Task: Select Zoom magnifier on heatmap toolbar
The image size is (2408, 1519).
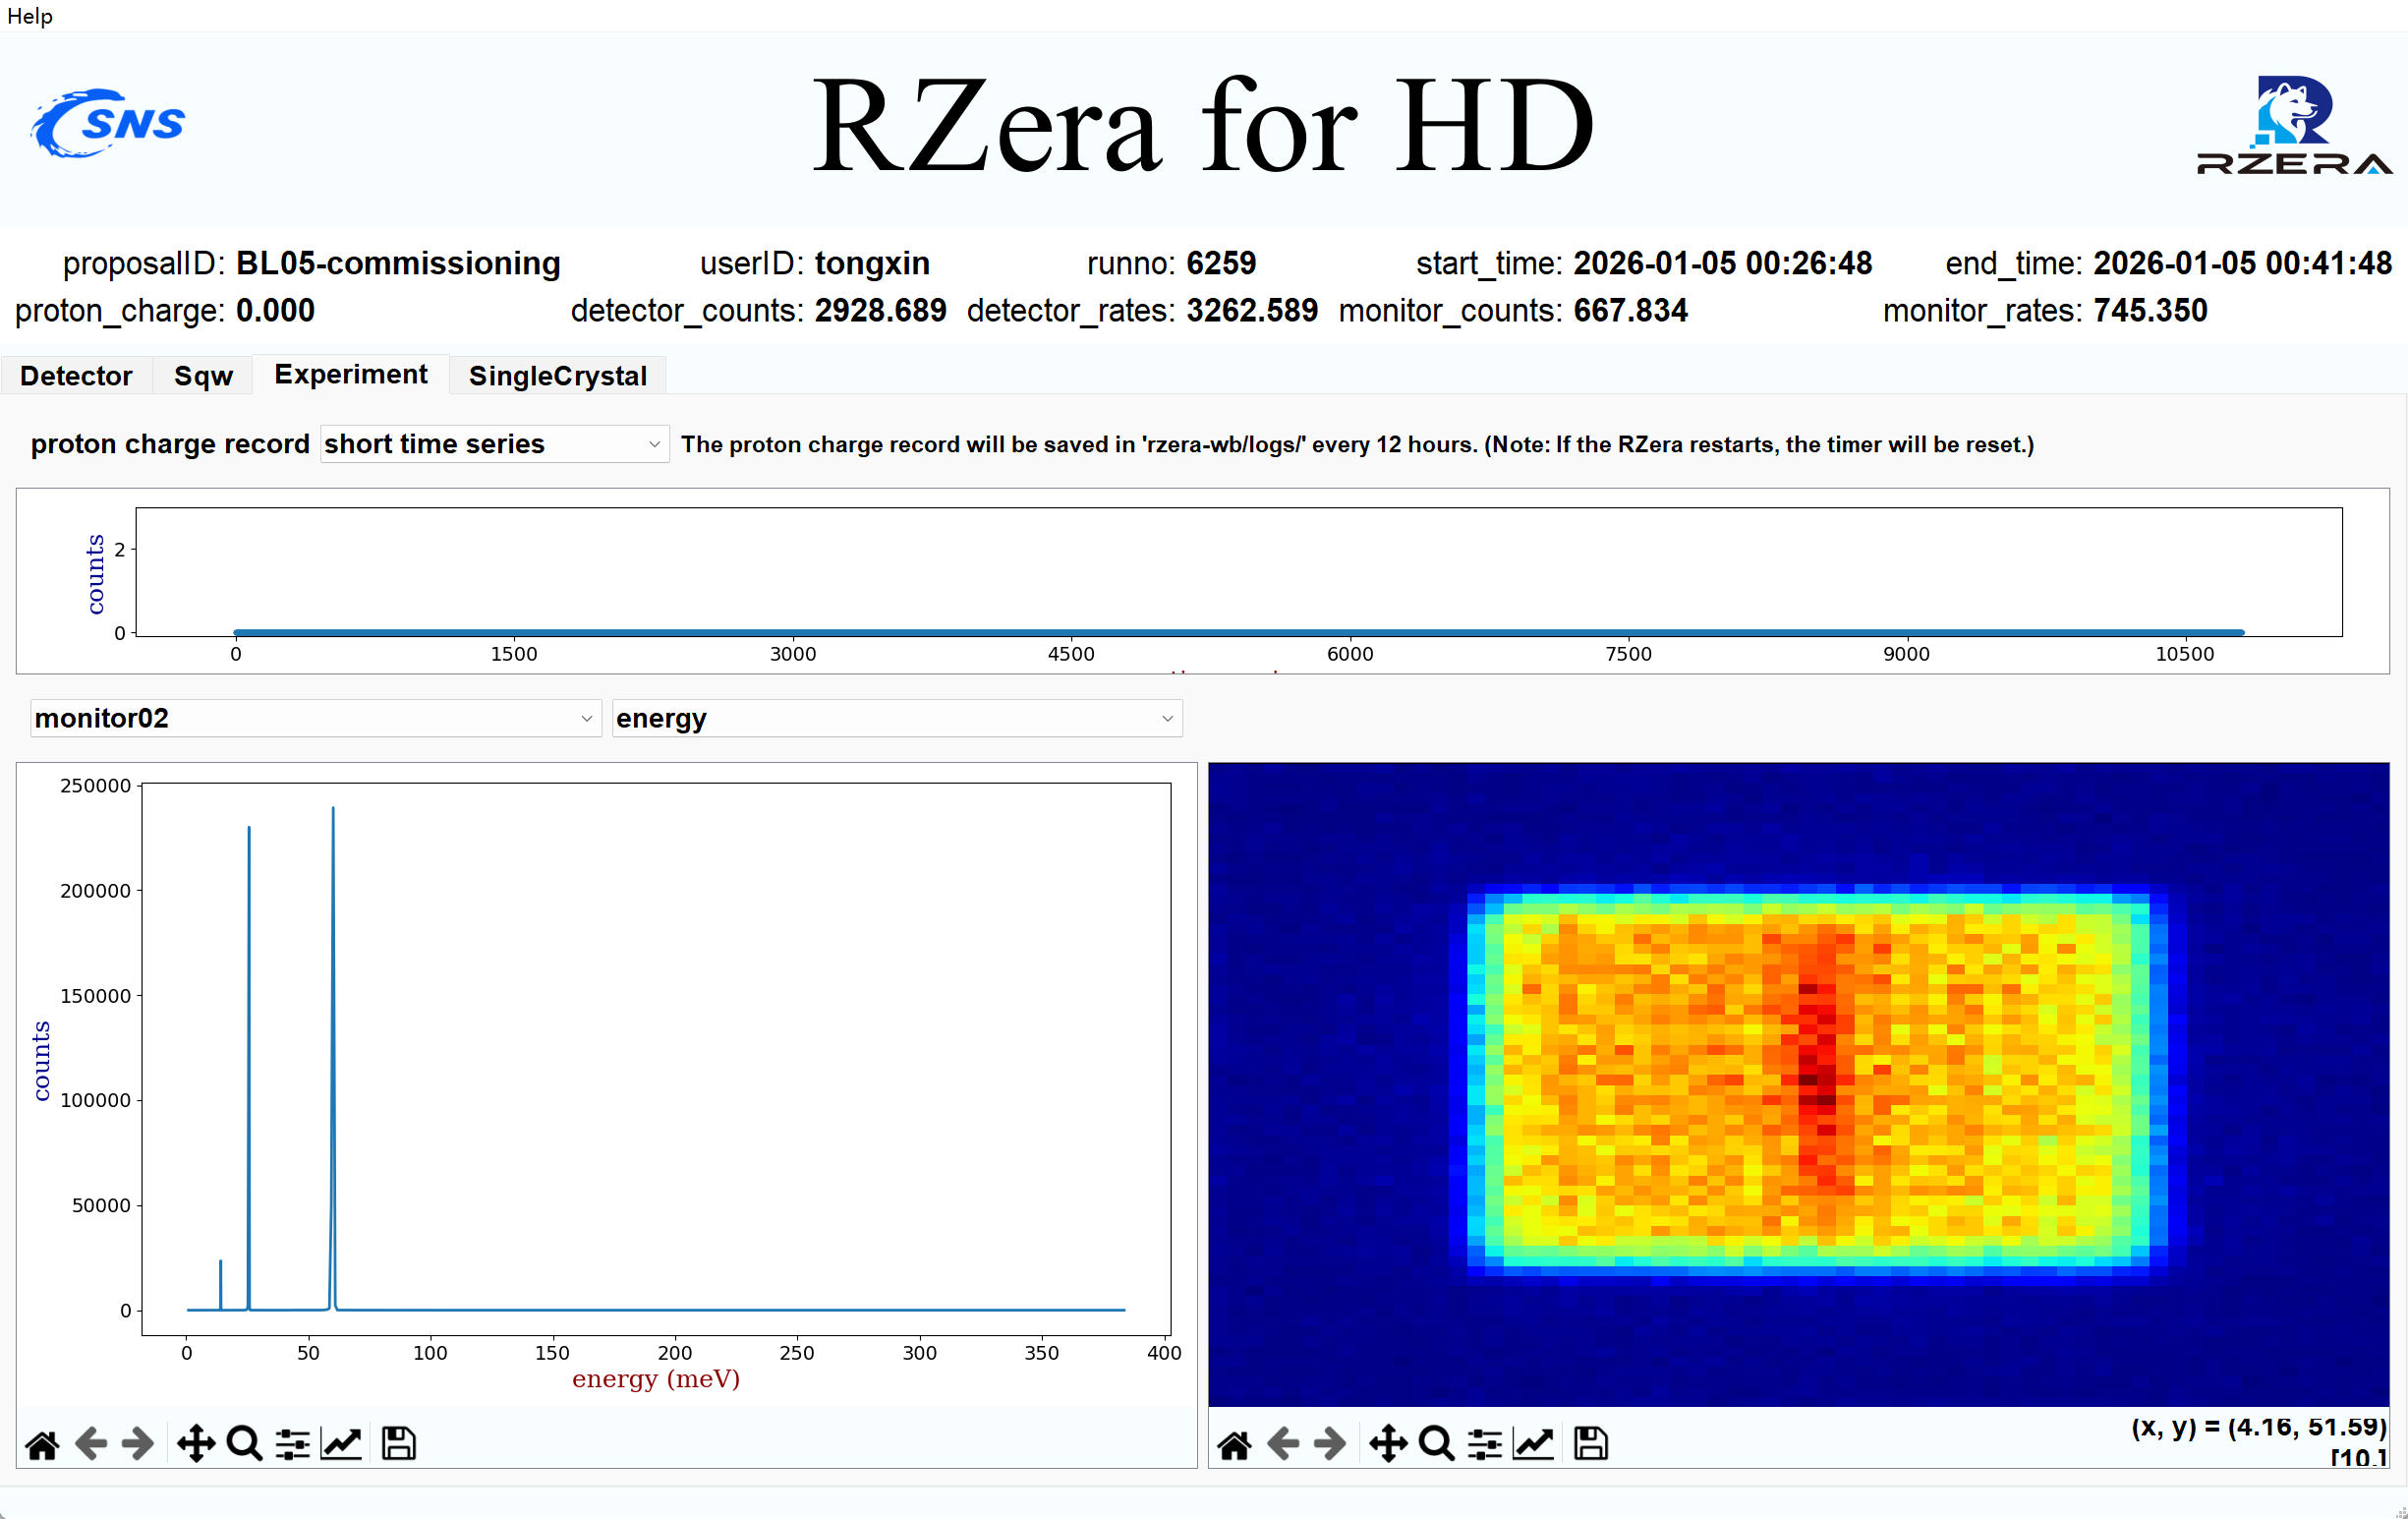Action: [1436, 1444]
